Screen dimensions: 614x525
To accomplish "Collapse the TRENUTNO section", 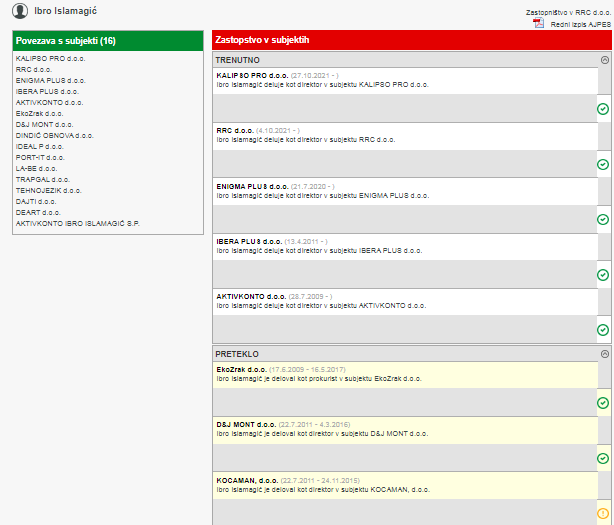I will tap(604, 60).
